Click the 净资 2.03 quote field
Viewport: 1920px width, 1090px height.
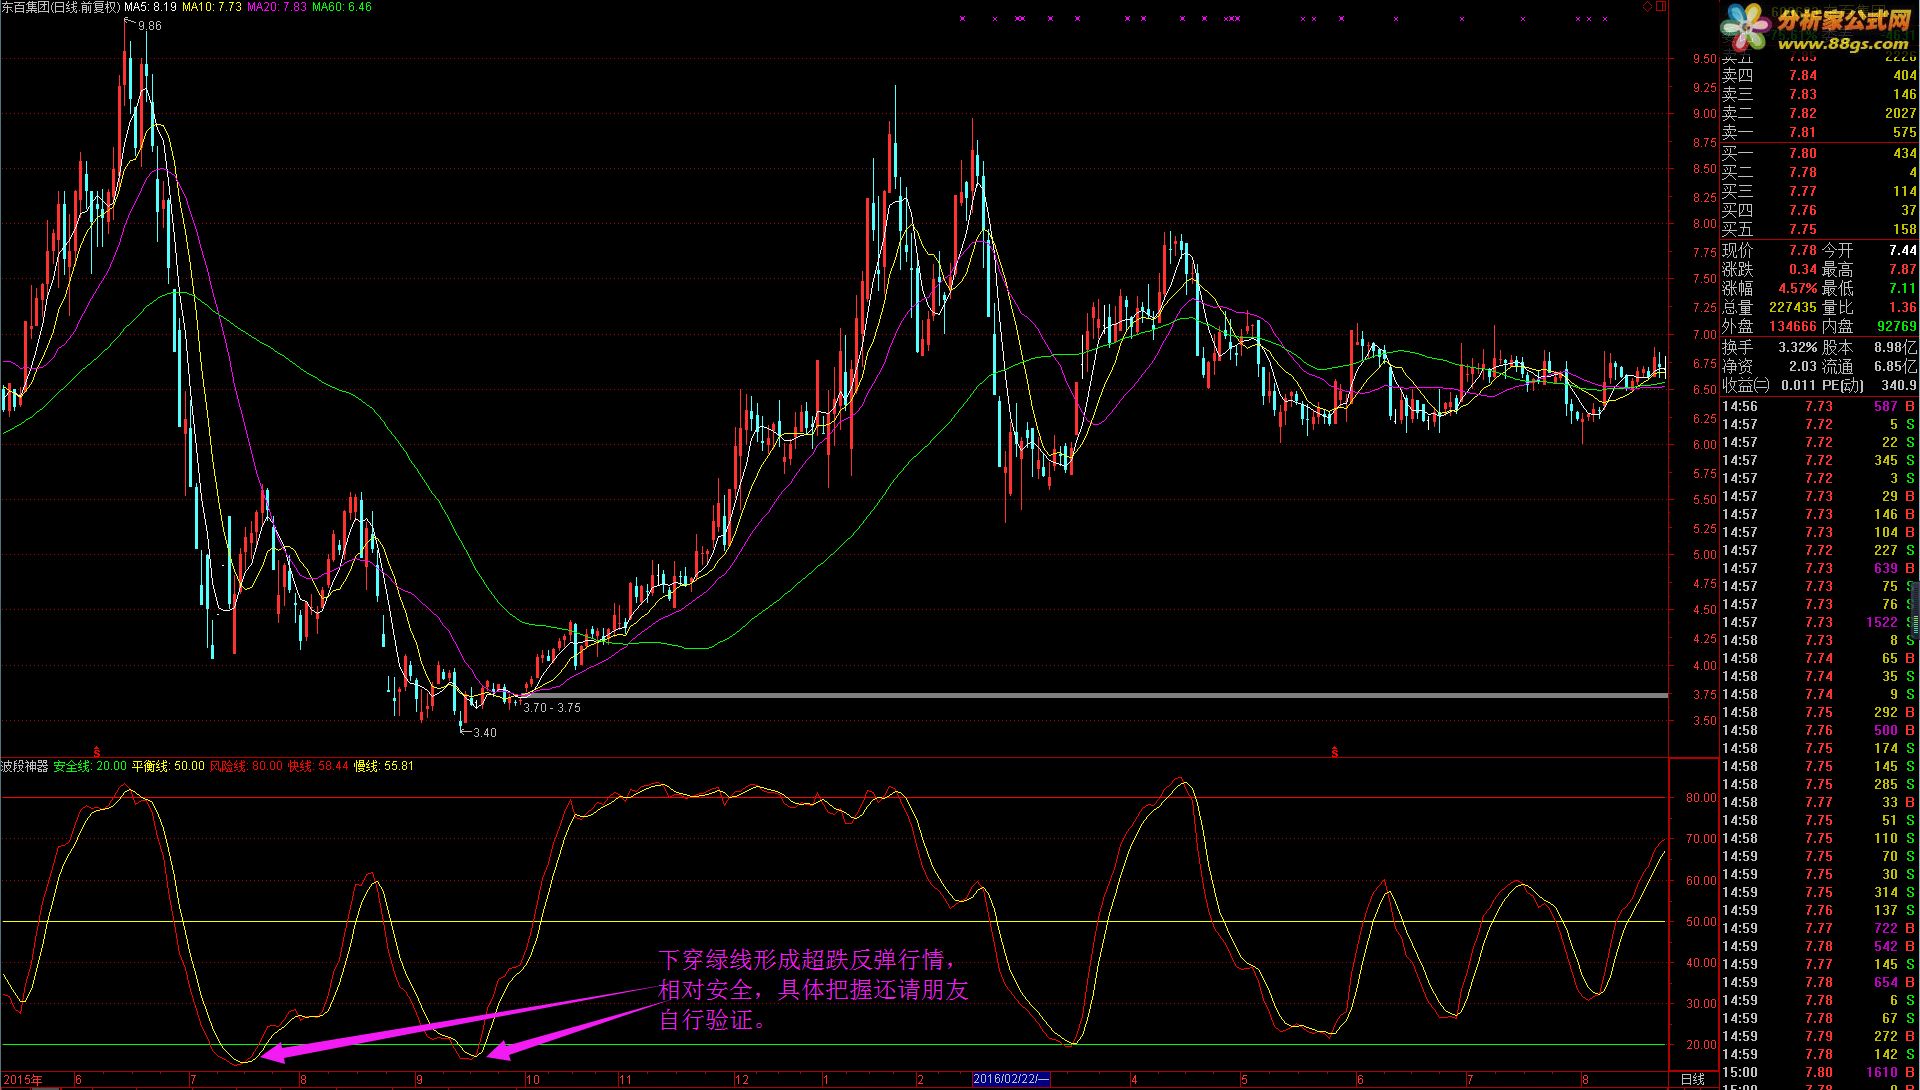[1769, 366]
